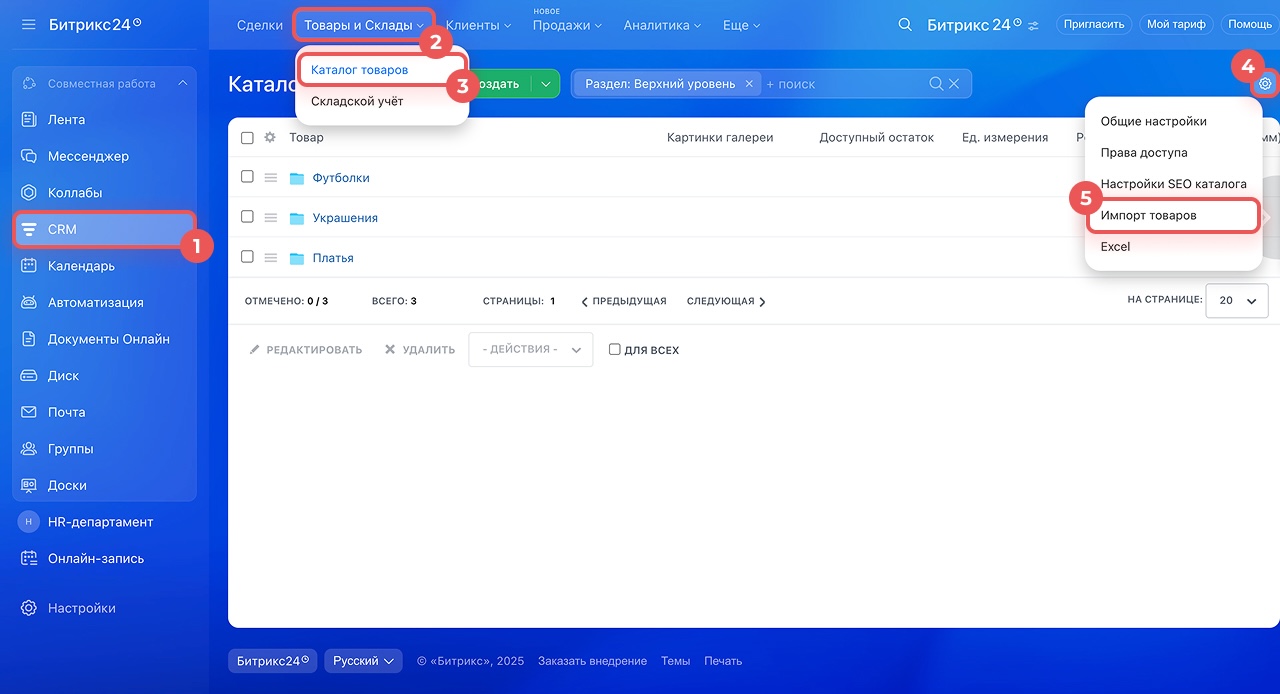Open the Русский language dropdown
The image size is (1280, 694).
pos(363,661)
